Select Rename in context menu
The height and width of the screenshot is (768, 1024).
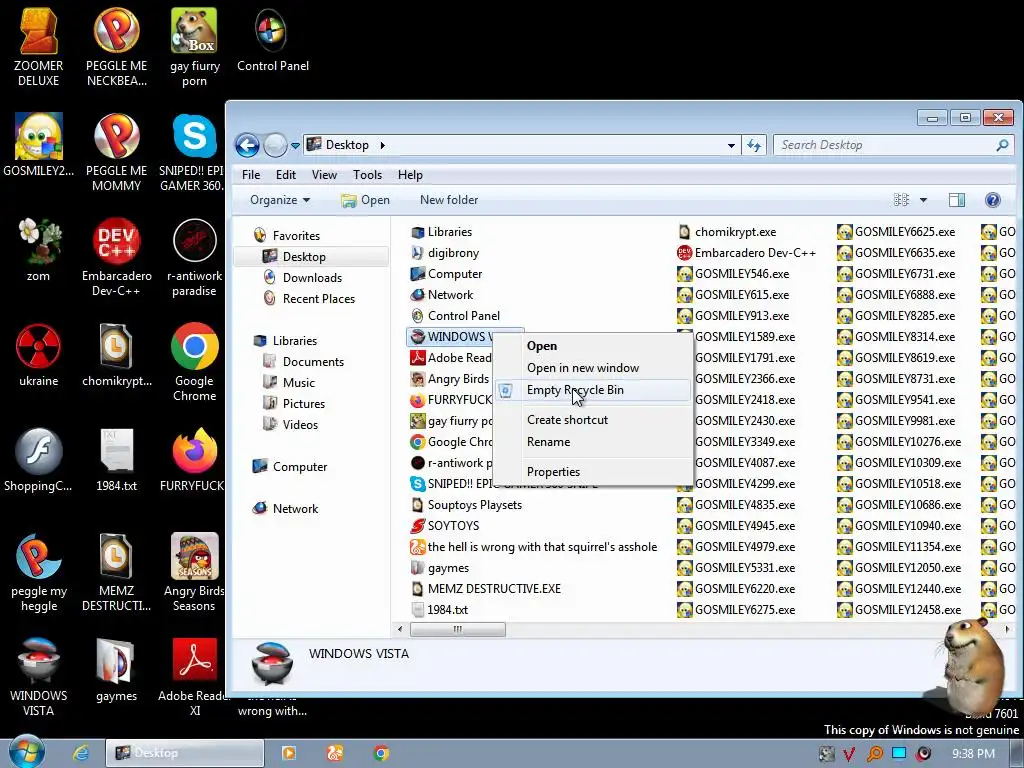(592, 442)
